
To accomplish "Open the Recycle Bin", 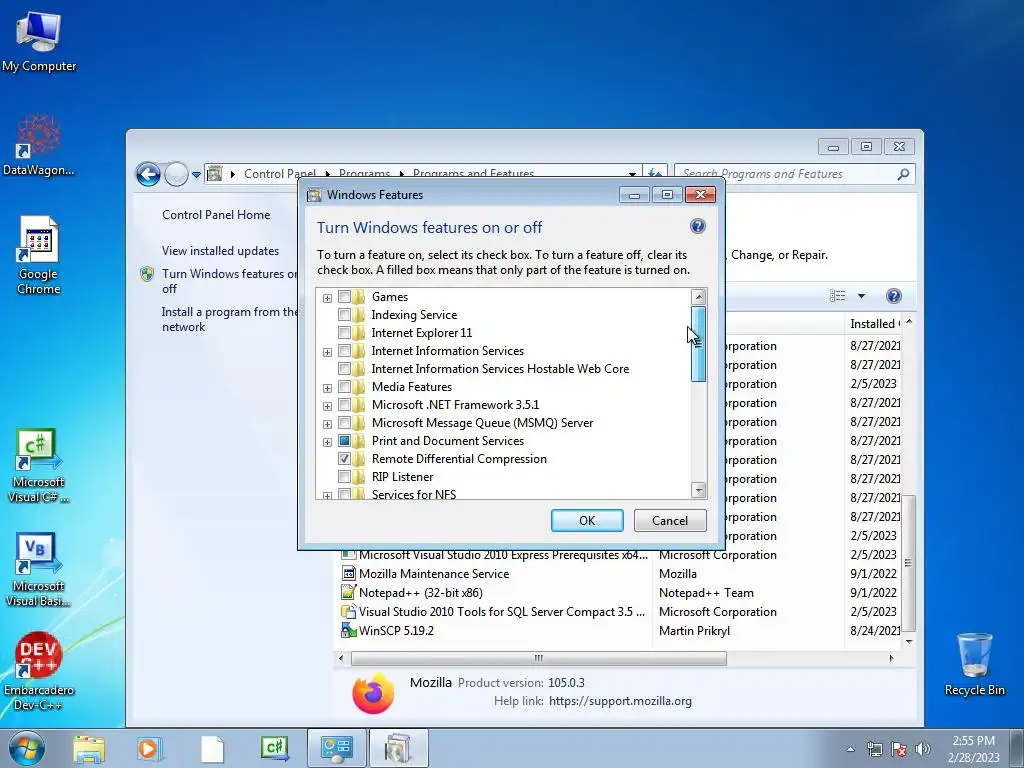I will pyautogui.click(x=974, y=664).
